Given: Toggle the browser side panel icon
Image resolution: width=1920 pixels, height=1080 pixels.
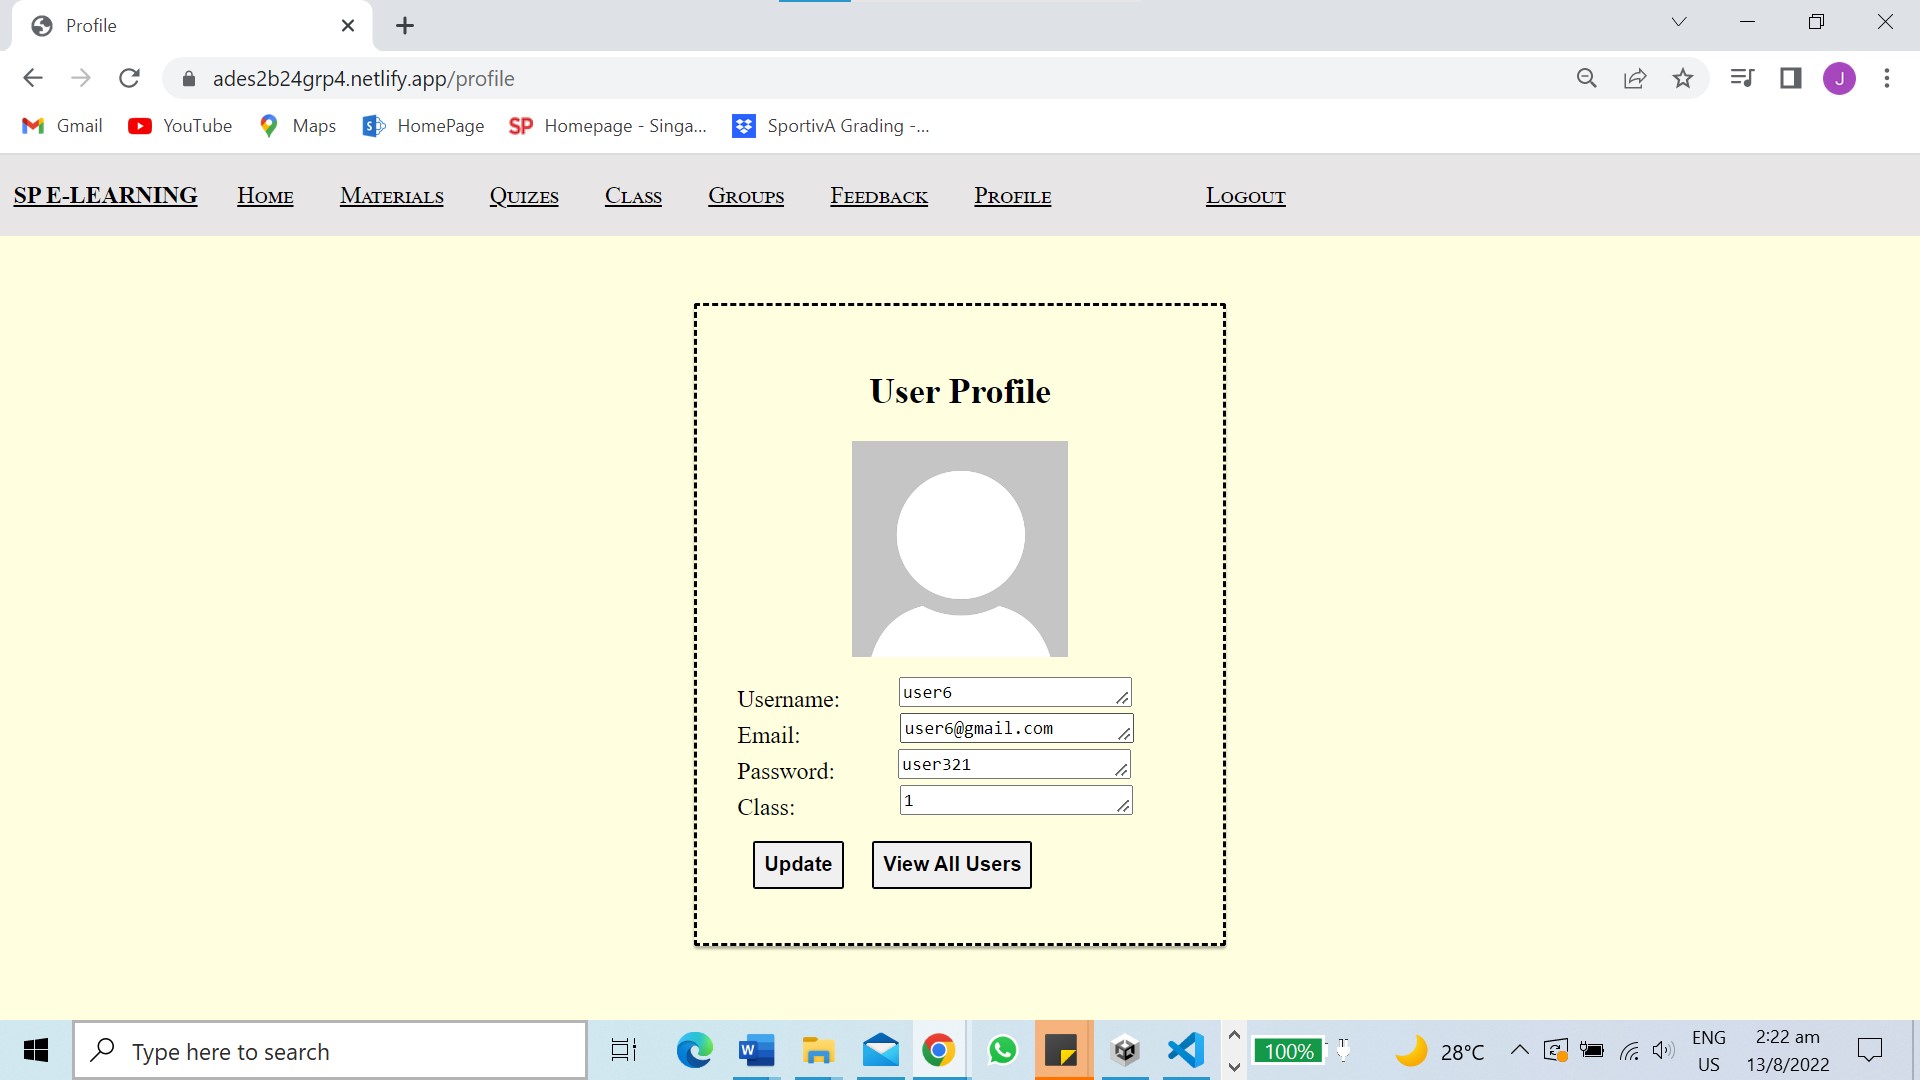Looking at the screenshot, I should [1791, 78].
